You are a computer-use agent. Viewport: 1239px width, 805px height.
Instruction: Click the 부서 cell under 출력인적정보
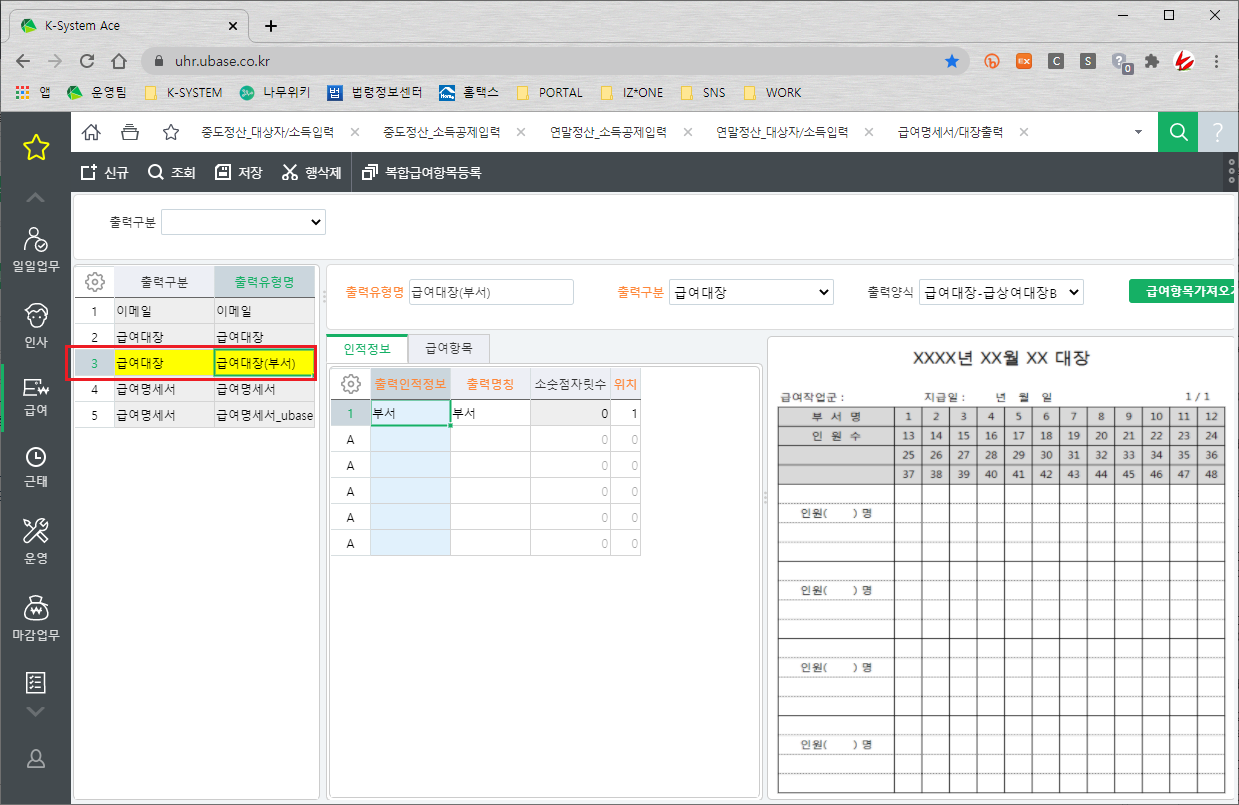[410, 413]
